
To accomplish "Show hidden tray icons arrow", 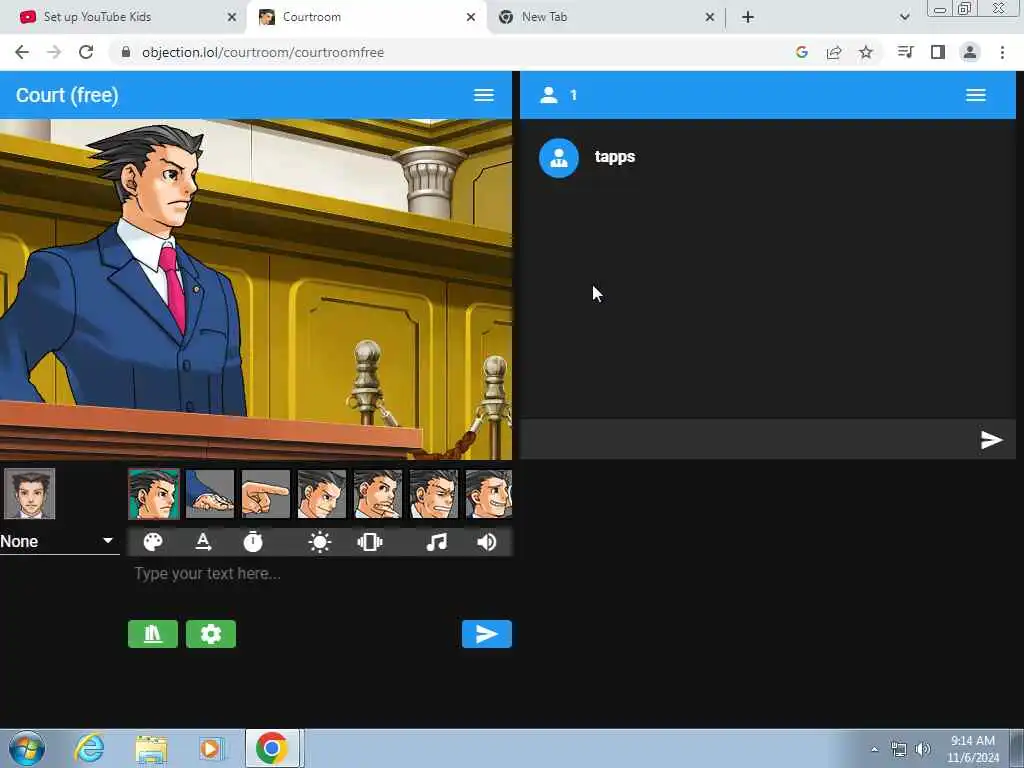I will 874,750.
